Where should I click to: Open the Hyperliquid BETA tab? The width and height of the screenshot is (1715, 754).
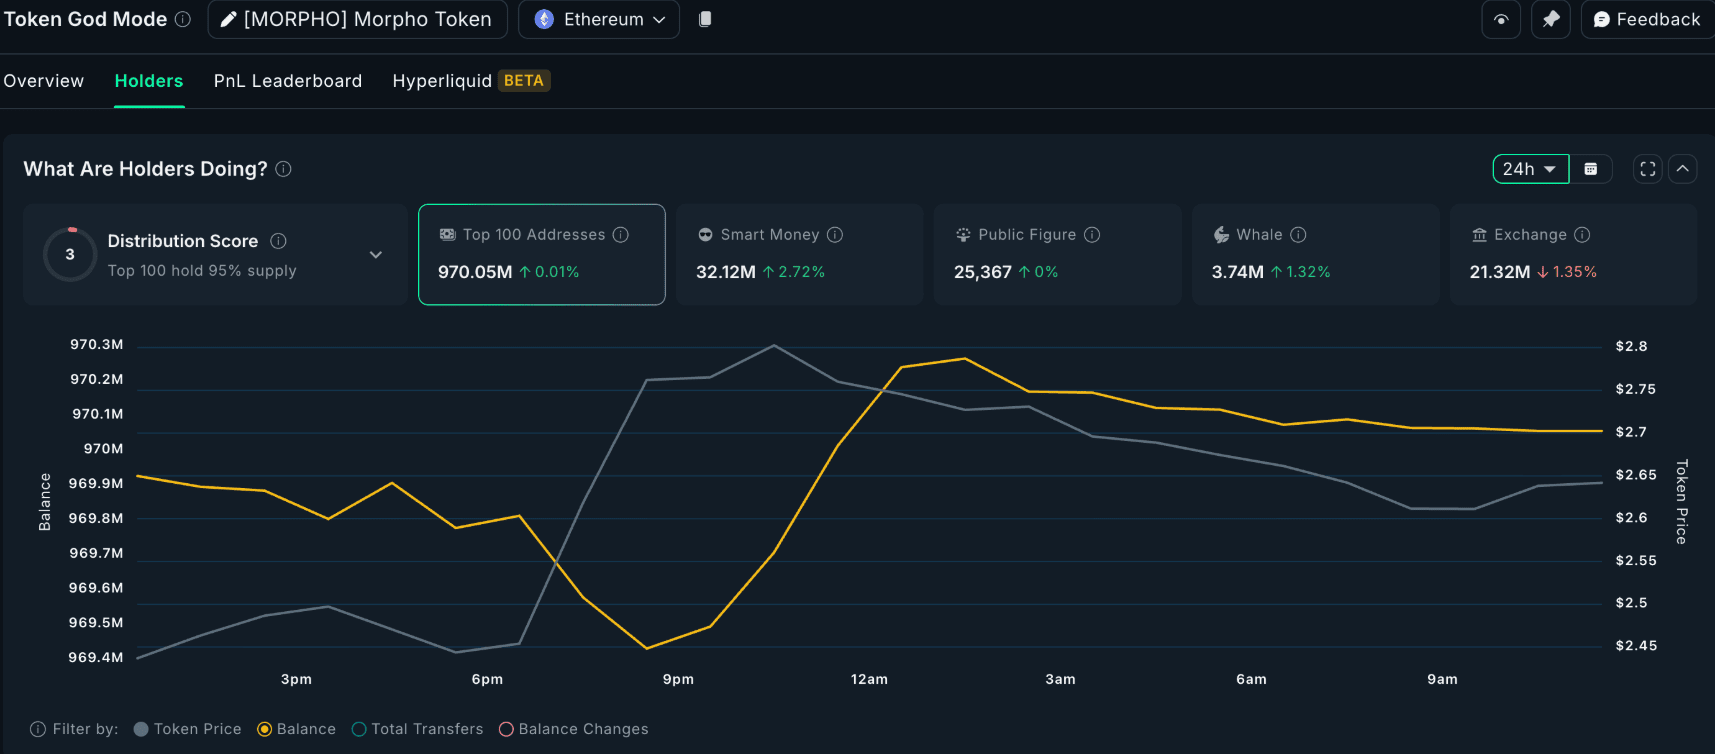click(x=471, y=81)
